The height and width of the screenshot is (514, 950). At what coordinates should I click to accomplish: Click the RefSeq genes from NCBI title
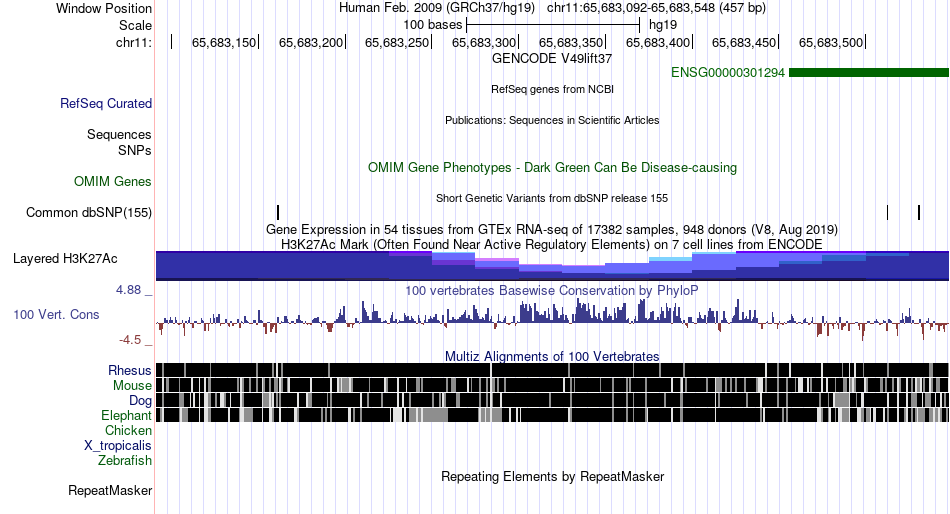(552, 89)
